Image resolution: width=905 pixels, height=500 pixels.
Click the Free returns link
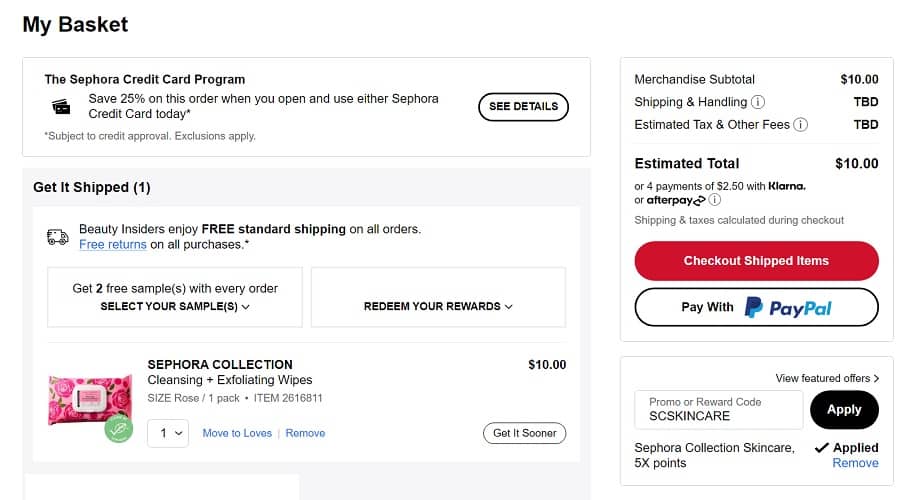[113, 244]
